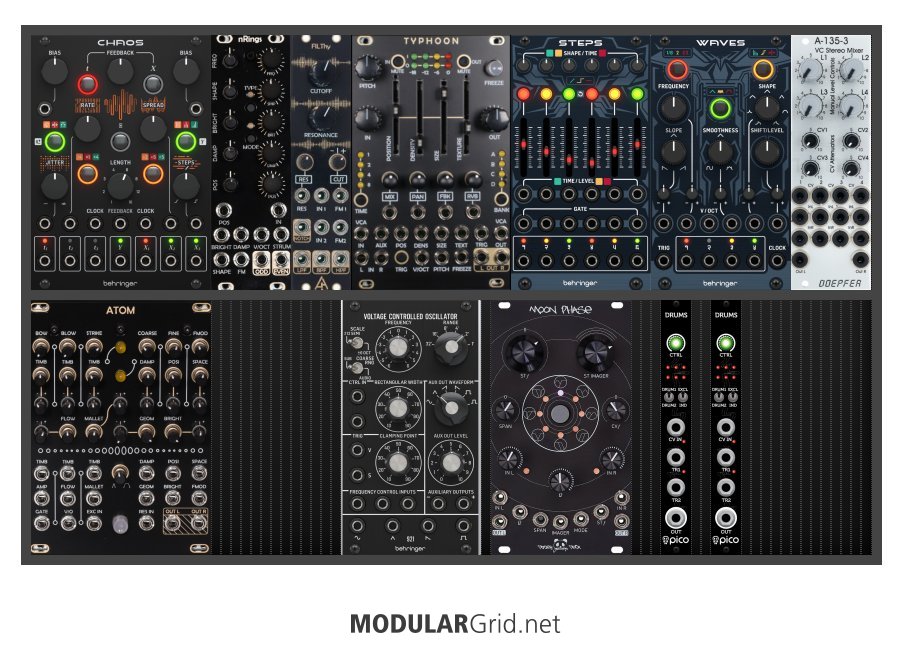The width and height of the screenshot is (912, 645).
Task: Toggle the output Mute button on Typhoon
Action: [464, 61]
